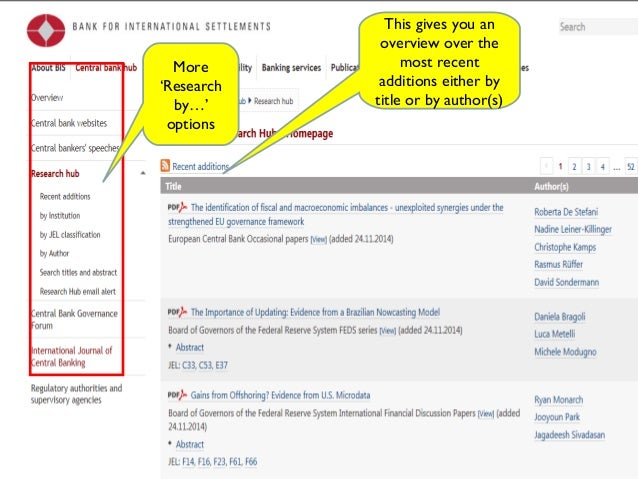Click the BIS red logo
Screen dimensions: 638x479
[x=46, y=30]
